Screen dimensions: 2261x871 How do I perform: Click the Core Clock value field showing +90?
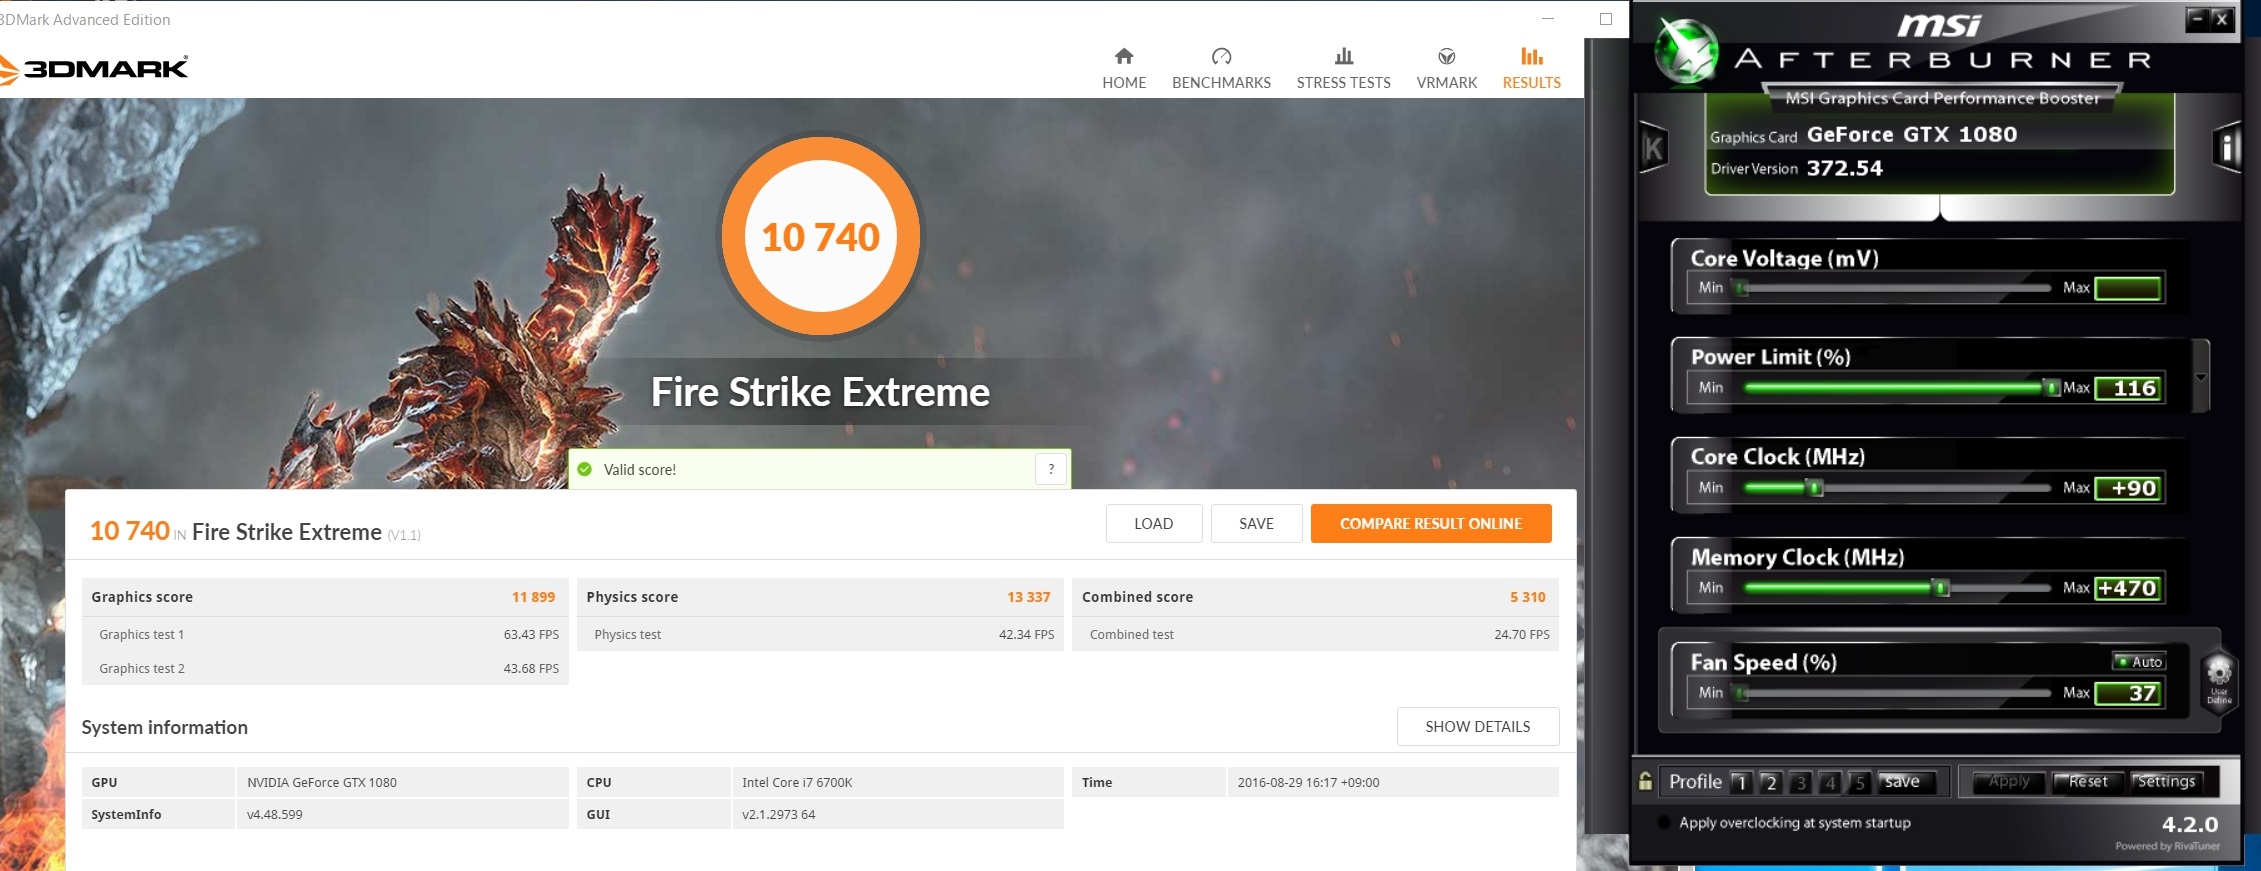click(2129, 488)
